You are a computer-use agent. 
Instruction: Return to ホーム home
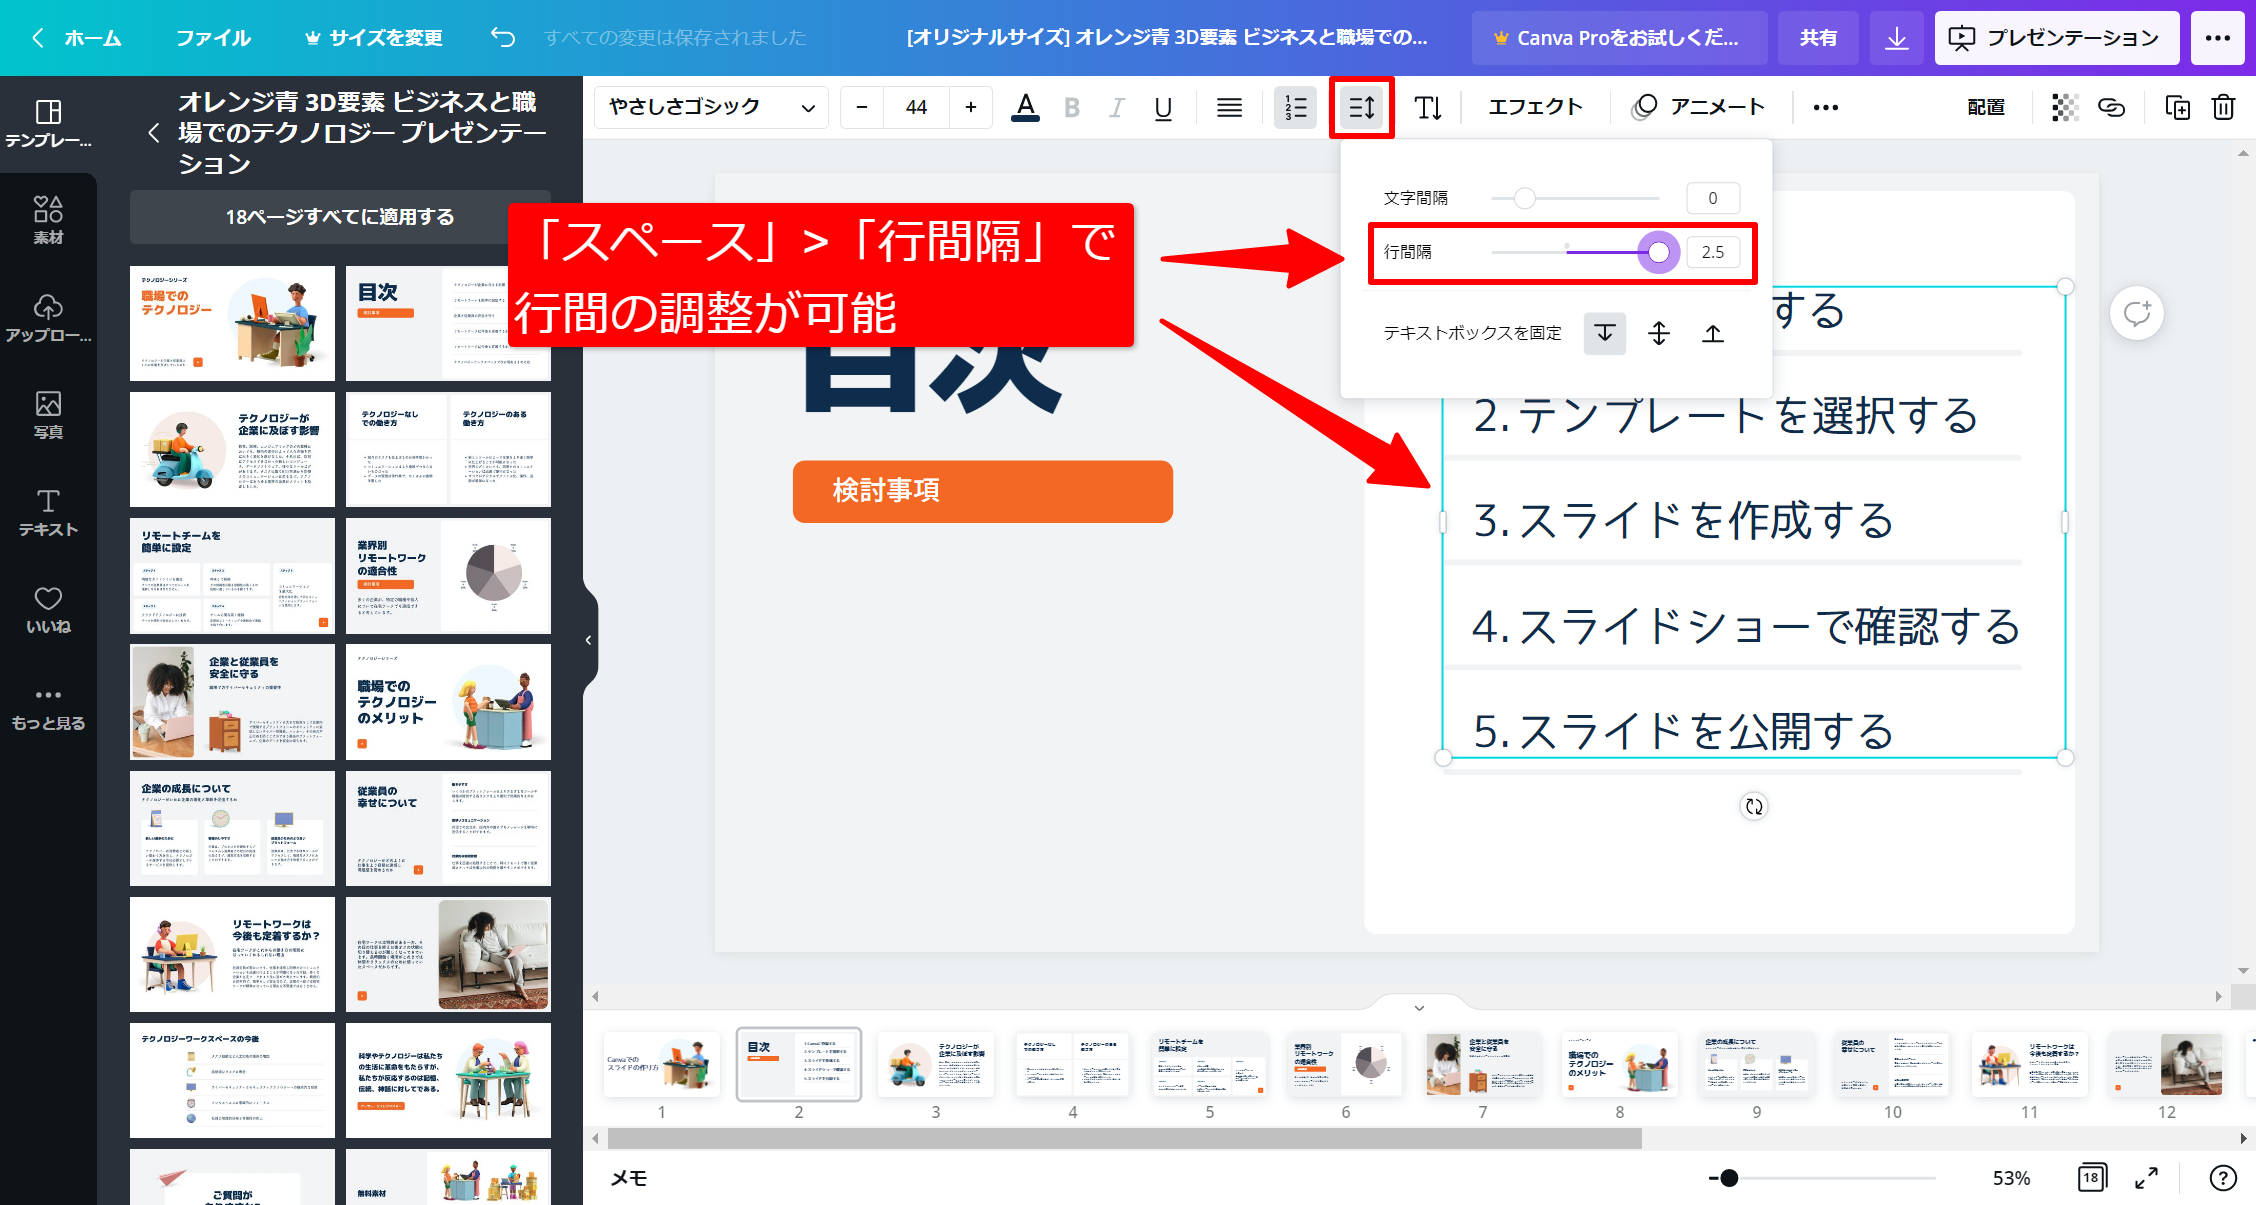coord(78,38)
